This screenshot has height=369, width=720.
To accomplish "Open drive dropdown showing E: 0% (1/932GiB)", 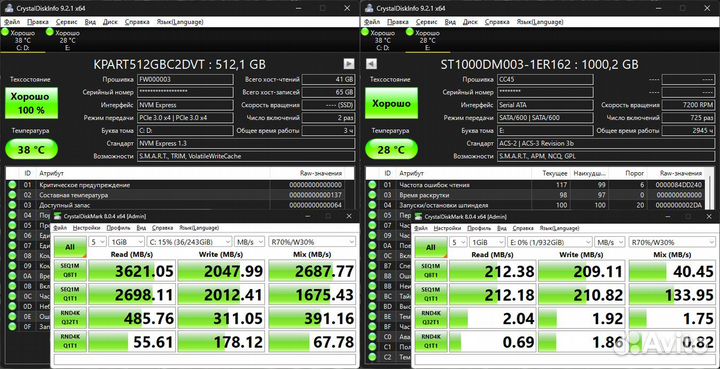I will click(x=550, y=242).
